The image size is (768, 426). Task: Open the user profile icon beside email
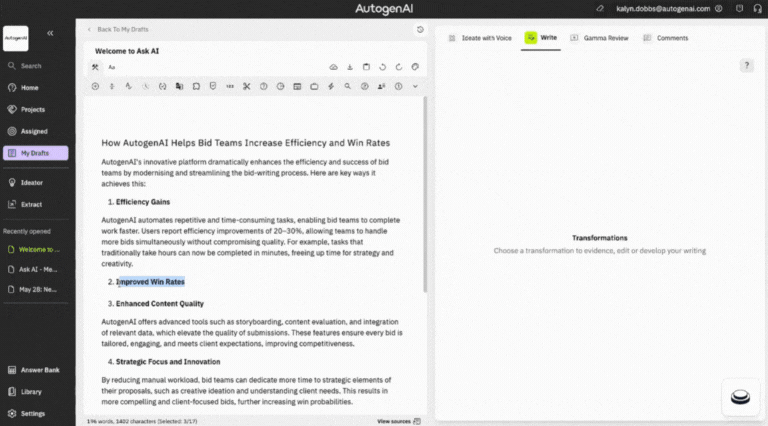point(719,8)
